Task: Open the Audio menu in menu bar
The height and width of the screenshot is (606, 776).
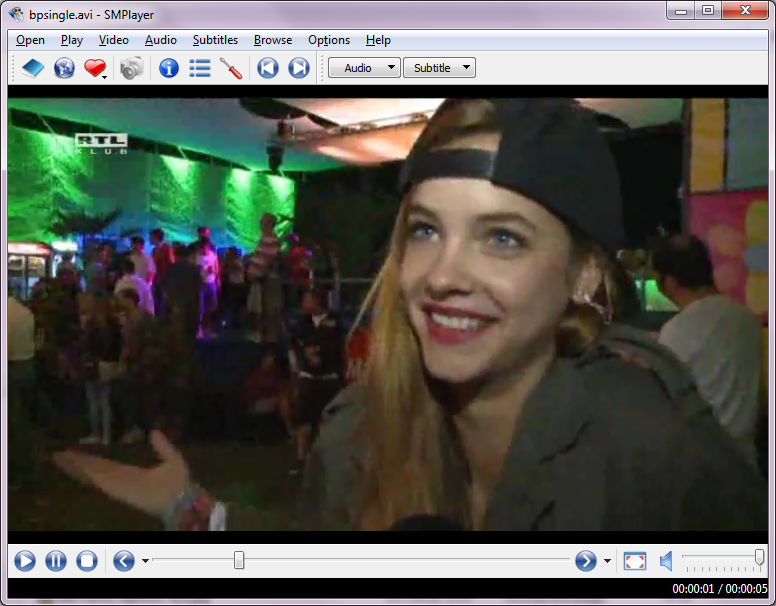Action: pyautogui.click(x=160, y=40)
